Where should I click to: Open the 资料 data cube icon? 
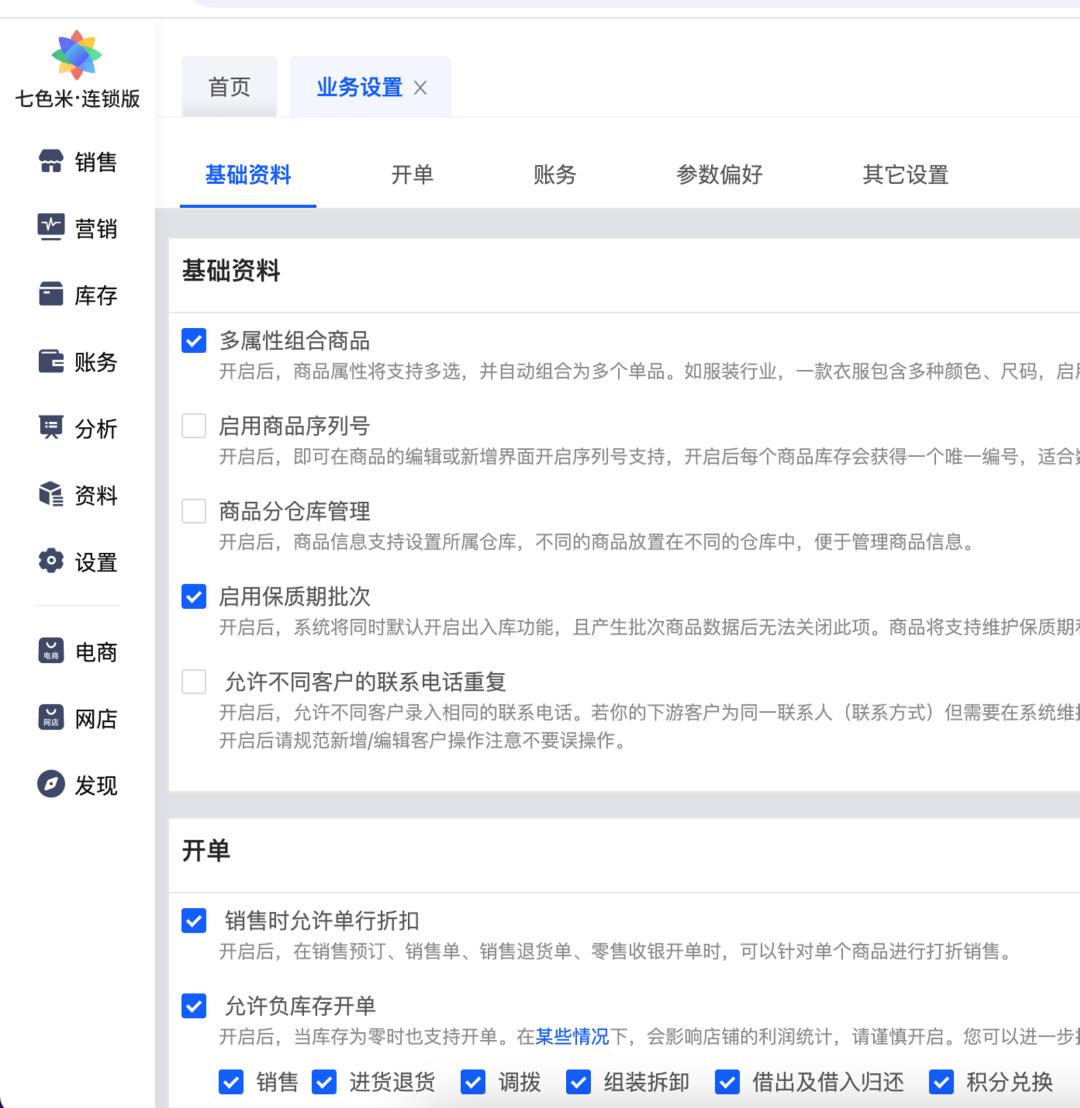point(51,495)
